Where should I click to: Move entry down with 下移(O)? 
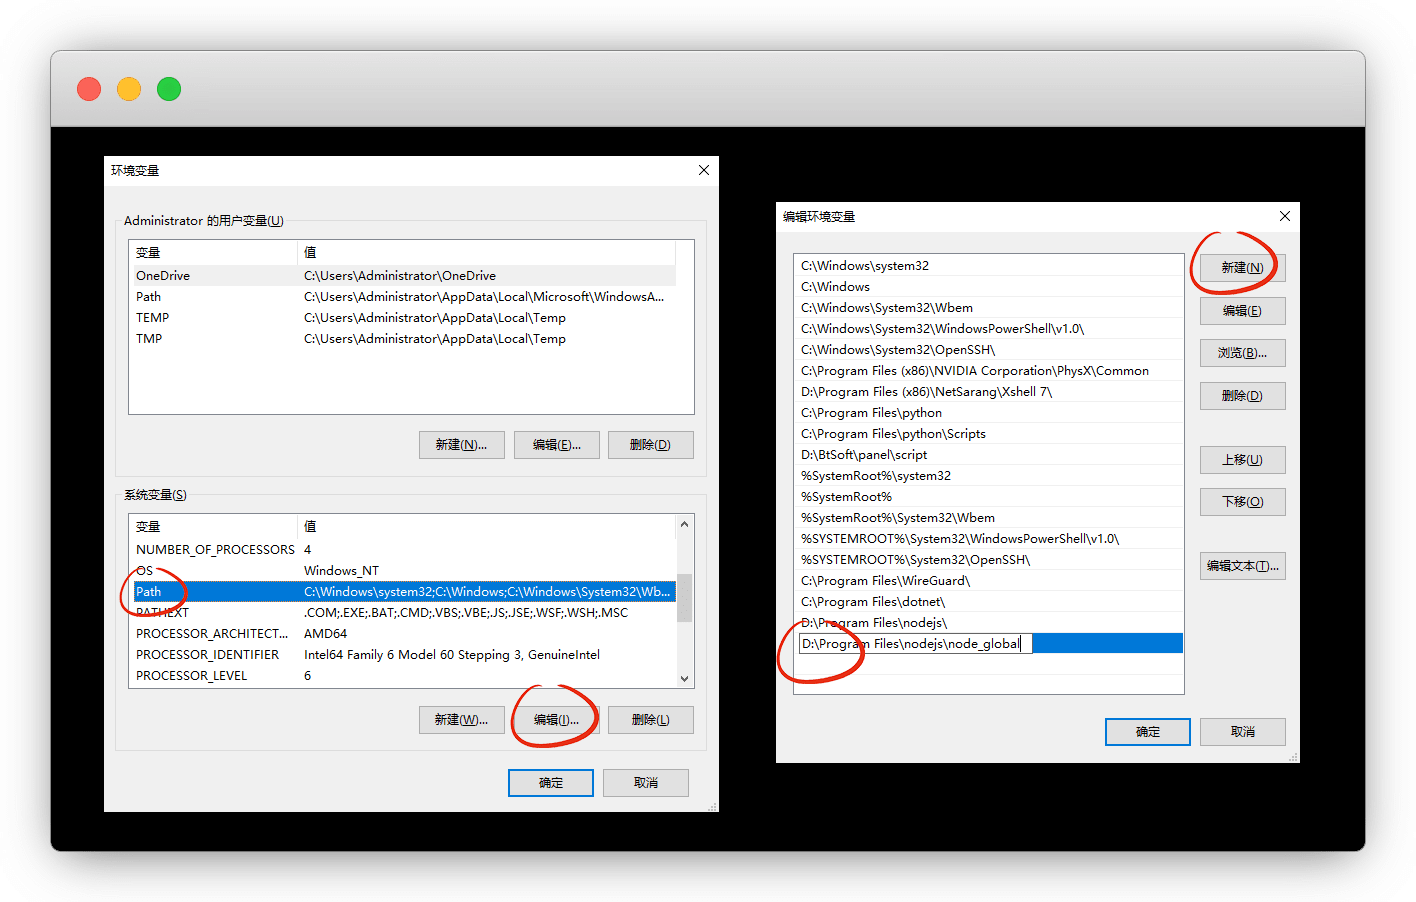[1242, 502]
